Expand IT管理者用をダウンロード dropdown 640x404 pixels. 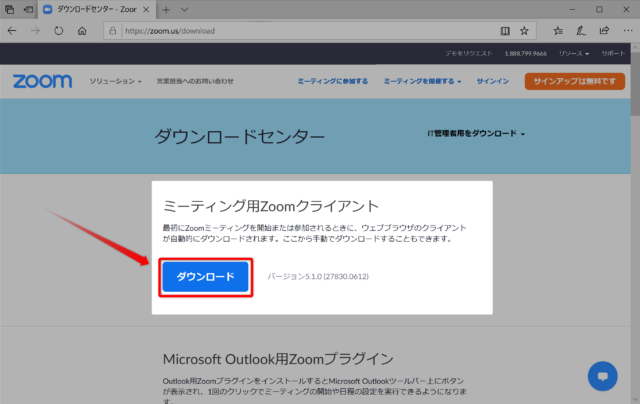point(476,133)
